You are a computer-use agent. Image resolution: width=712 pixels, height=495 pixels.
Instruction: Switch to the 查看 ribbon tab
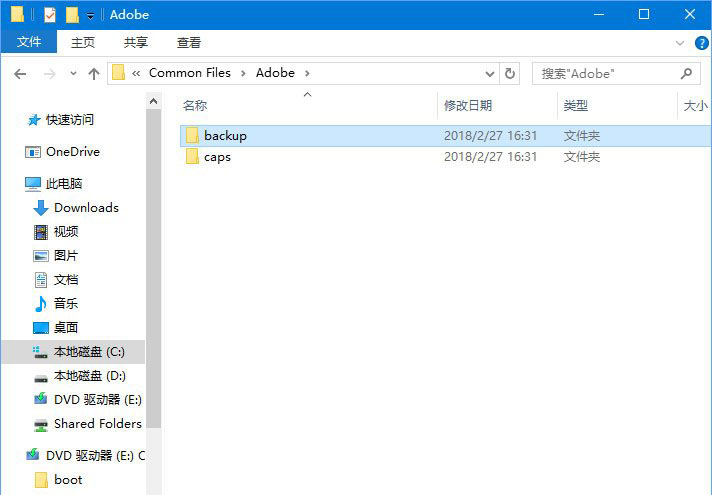(x=189, y=42)
